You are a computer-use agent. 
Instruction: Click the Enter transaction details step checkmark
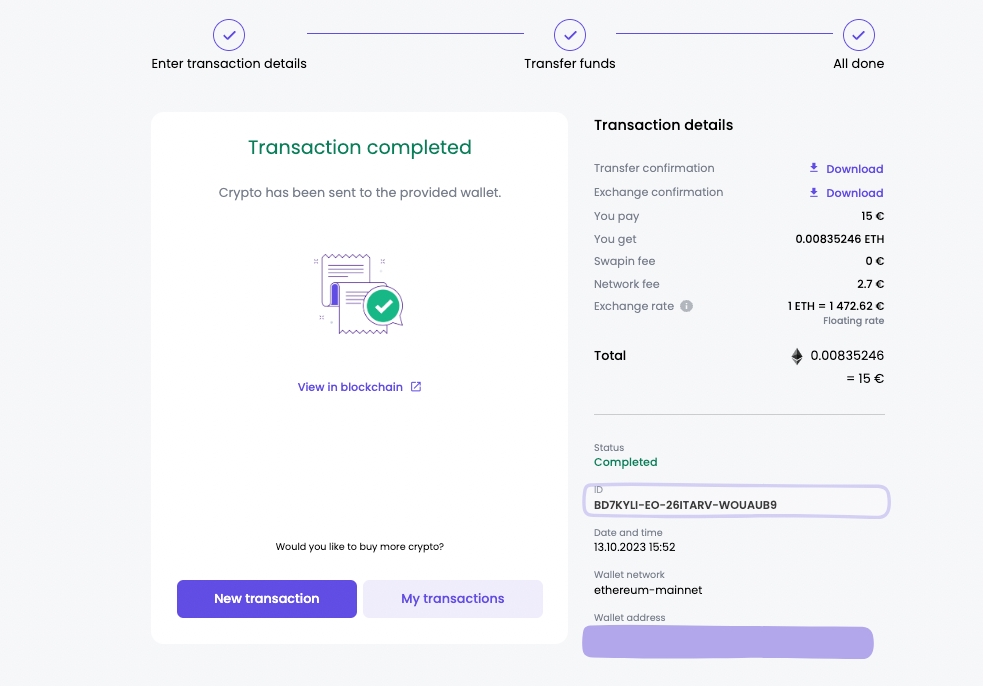coord(229,35)
